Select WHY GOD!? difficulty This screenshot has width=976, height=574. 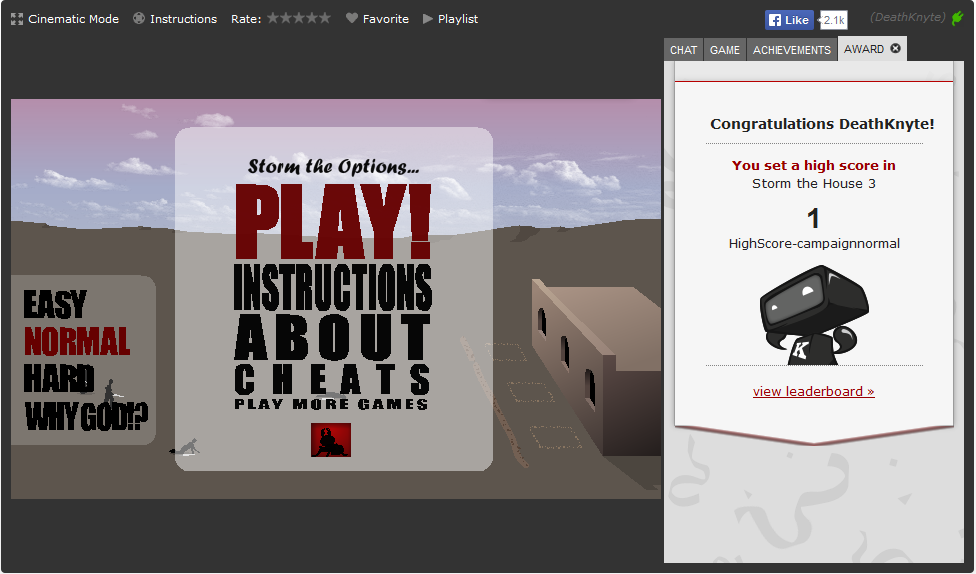(x=87, y=416)
